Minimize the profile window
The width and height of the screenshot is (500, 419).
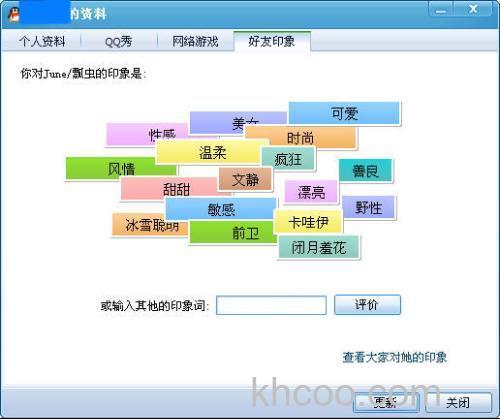coord(441,10)
